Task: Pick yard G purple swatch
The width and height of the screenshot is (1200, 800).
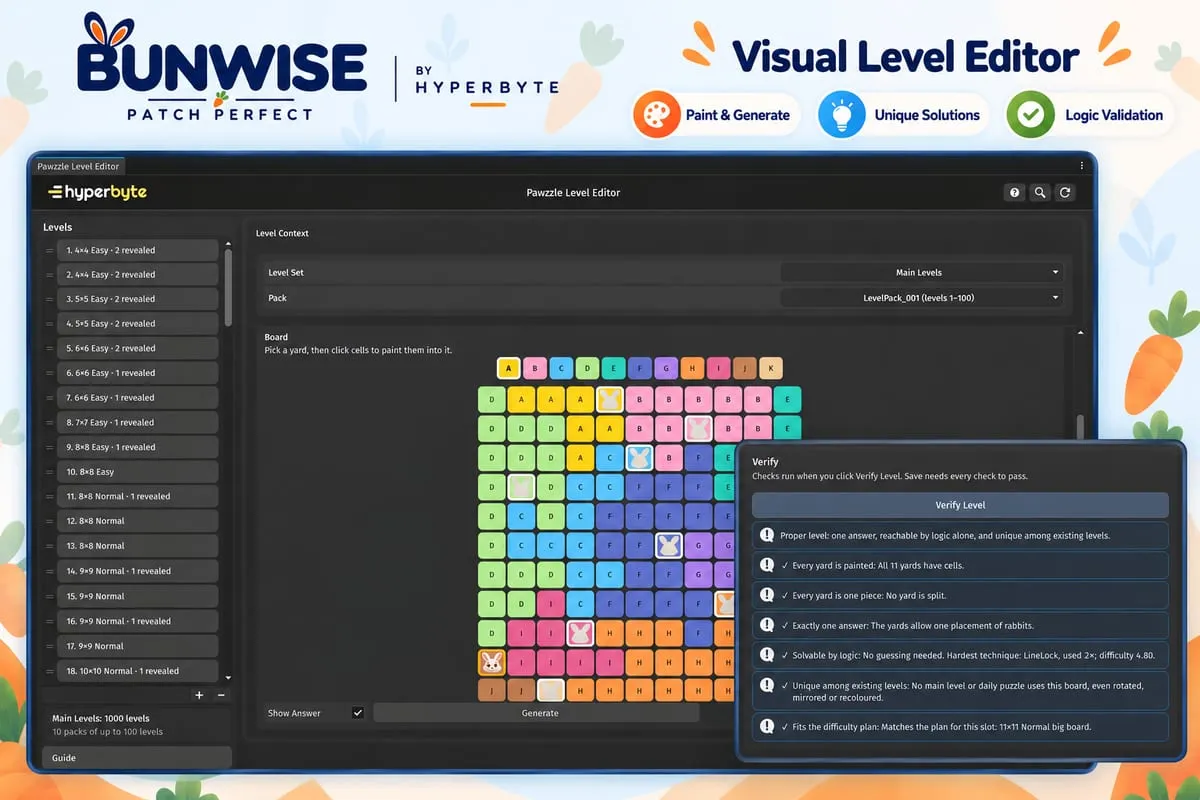Action: pos(665,368)
